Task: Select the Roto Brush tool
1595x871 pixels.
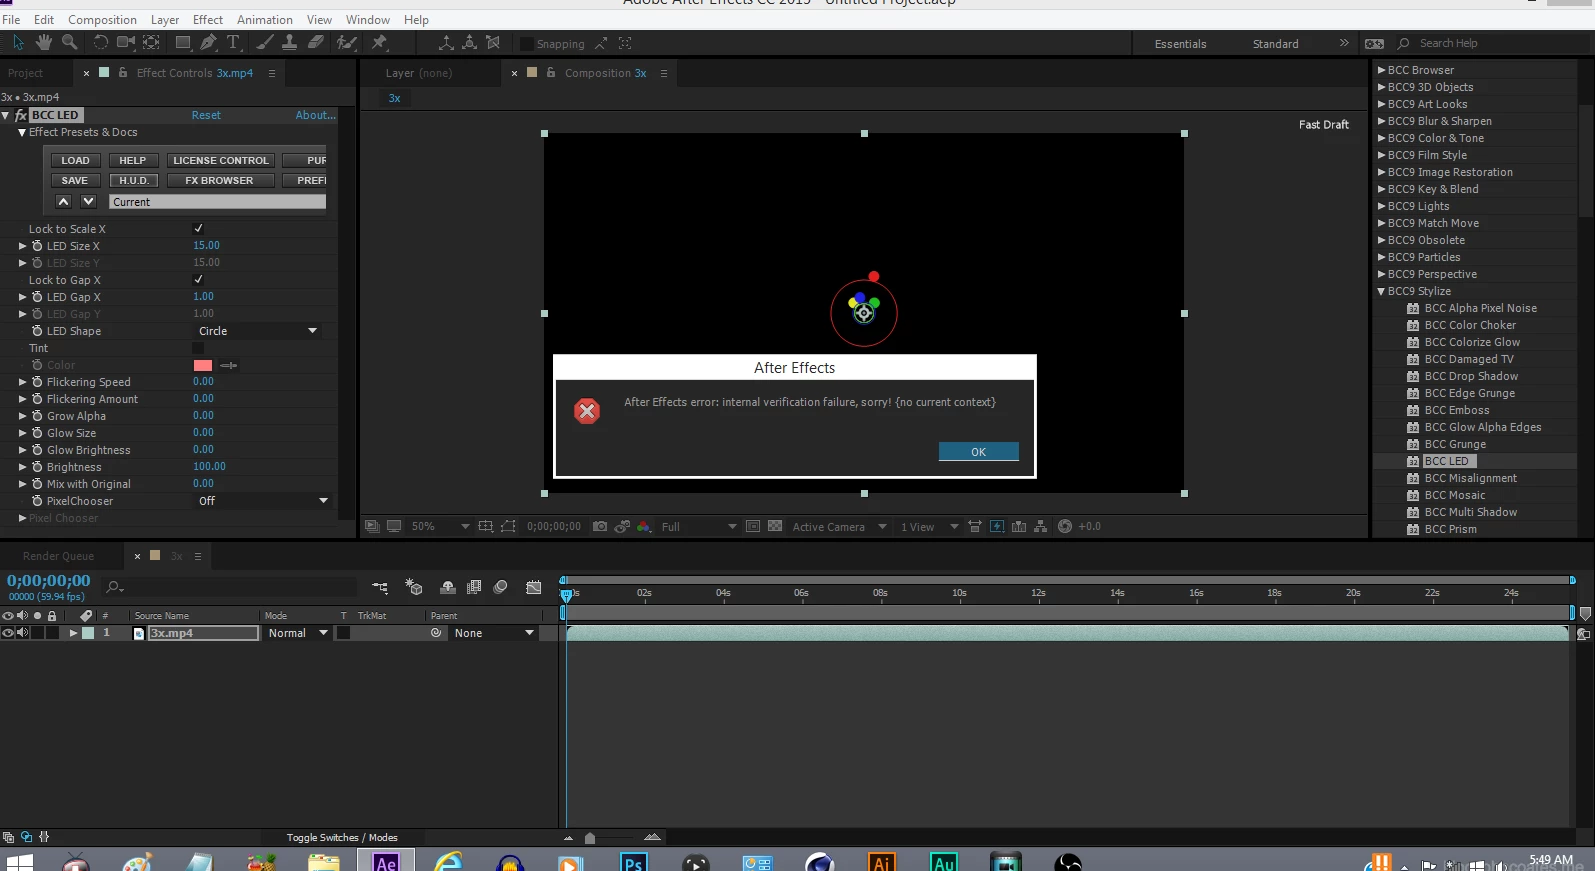Action: [347, 42]
